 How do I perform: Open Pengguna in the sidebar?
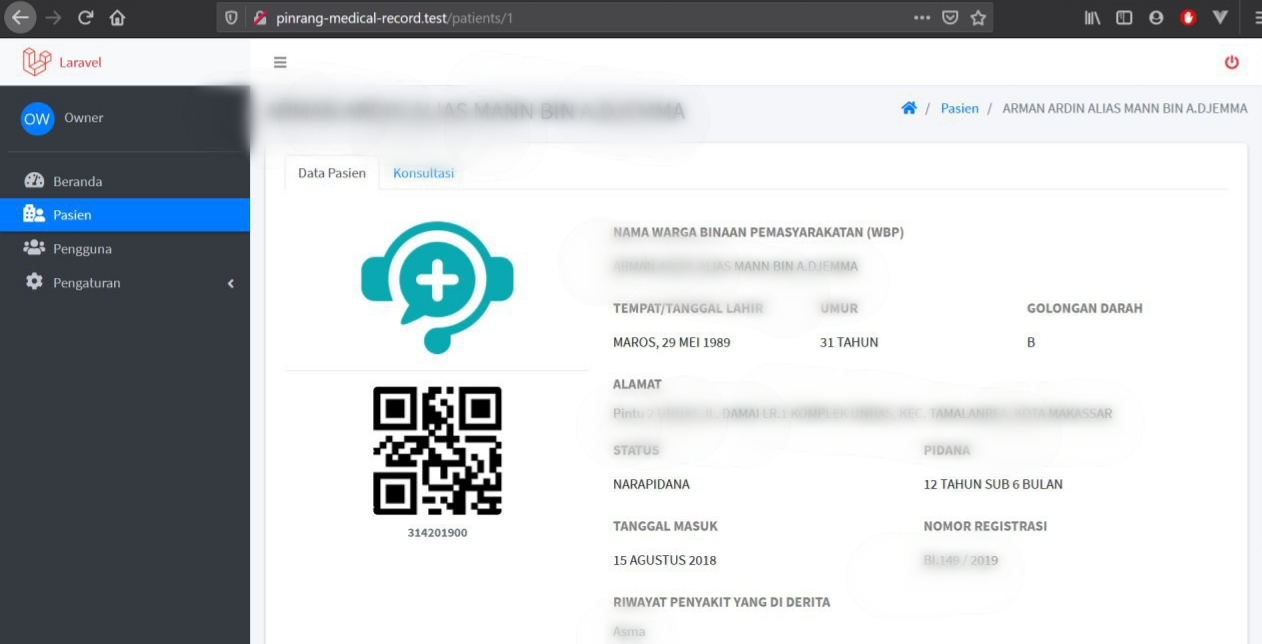[x=125, y=249]
